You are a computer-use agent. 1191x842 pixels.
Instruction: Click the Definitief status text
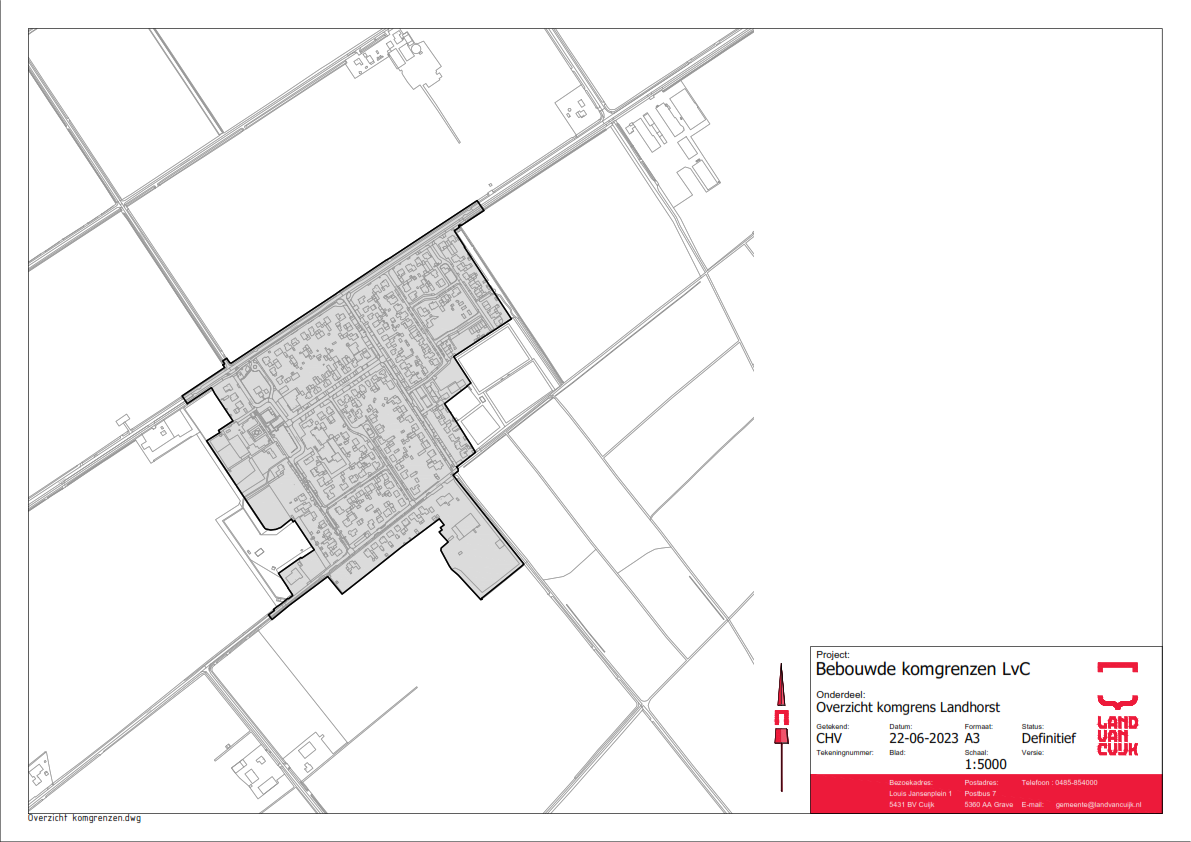(1048, 739)
